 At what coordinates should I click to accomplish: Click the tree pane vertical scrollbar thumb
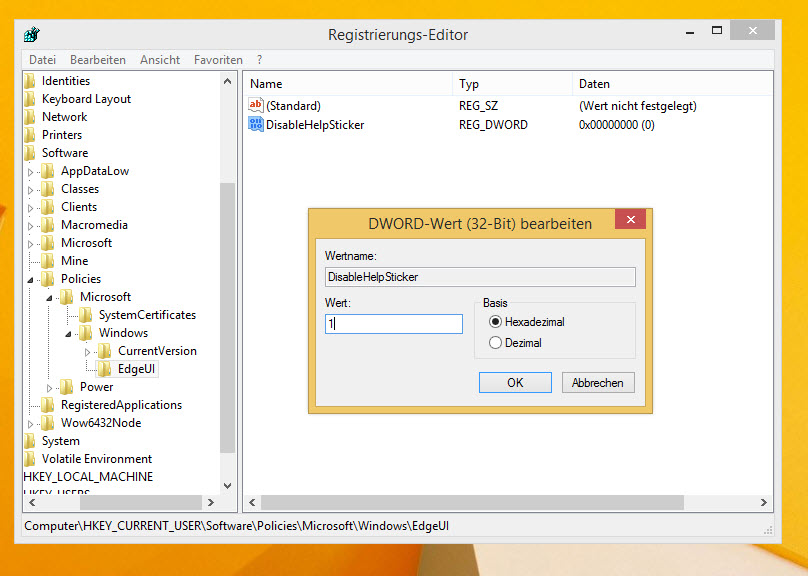(227, 317)
